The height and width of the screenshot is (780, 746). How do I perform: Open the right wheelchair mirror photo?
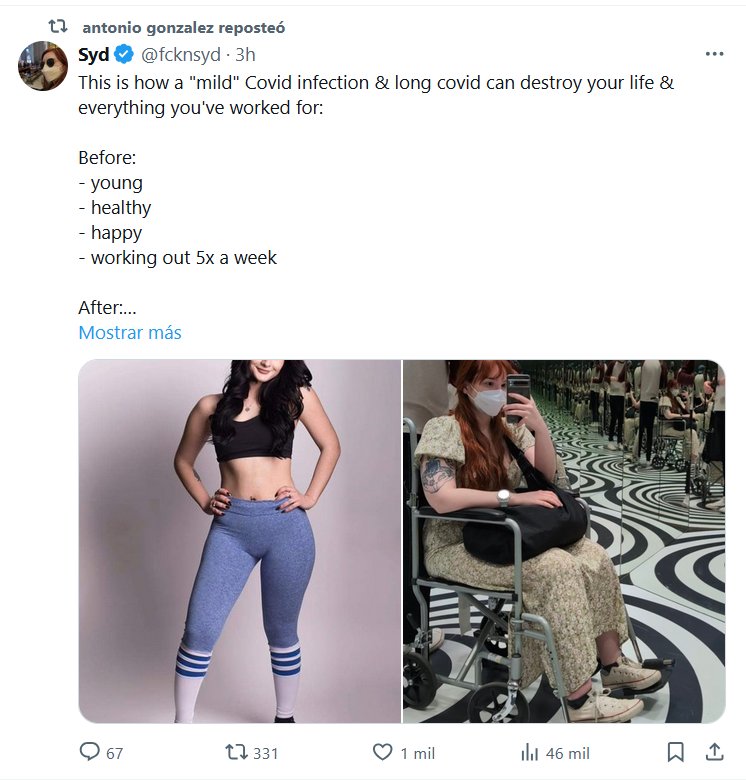pyautogui.click(x=564, y=541)
